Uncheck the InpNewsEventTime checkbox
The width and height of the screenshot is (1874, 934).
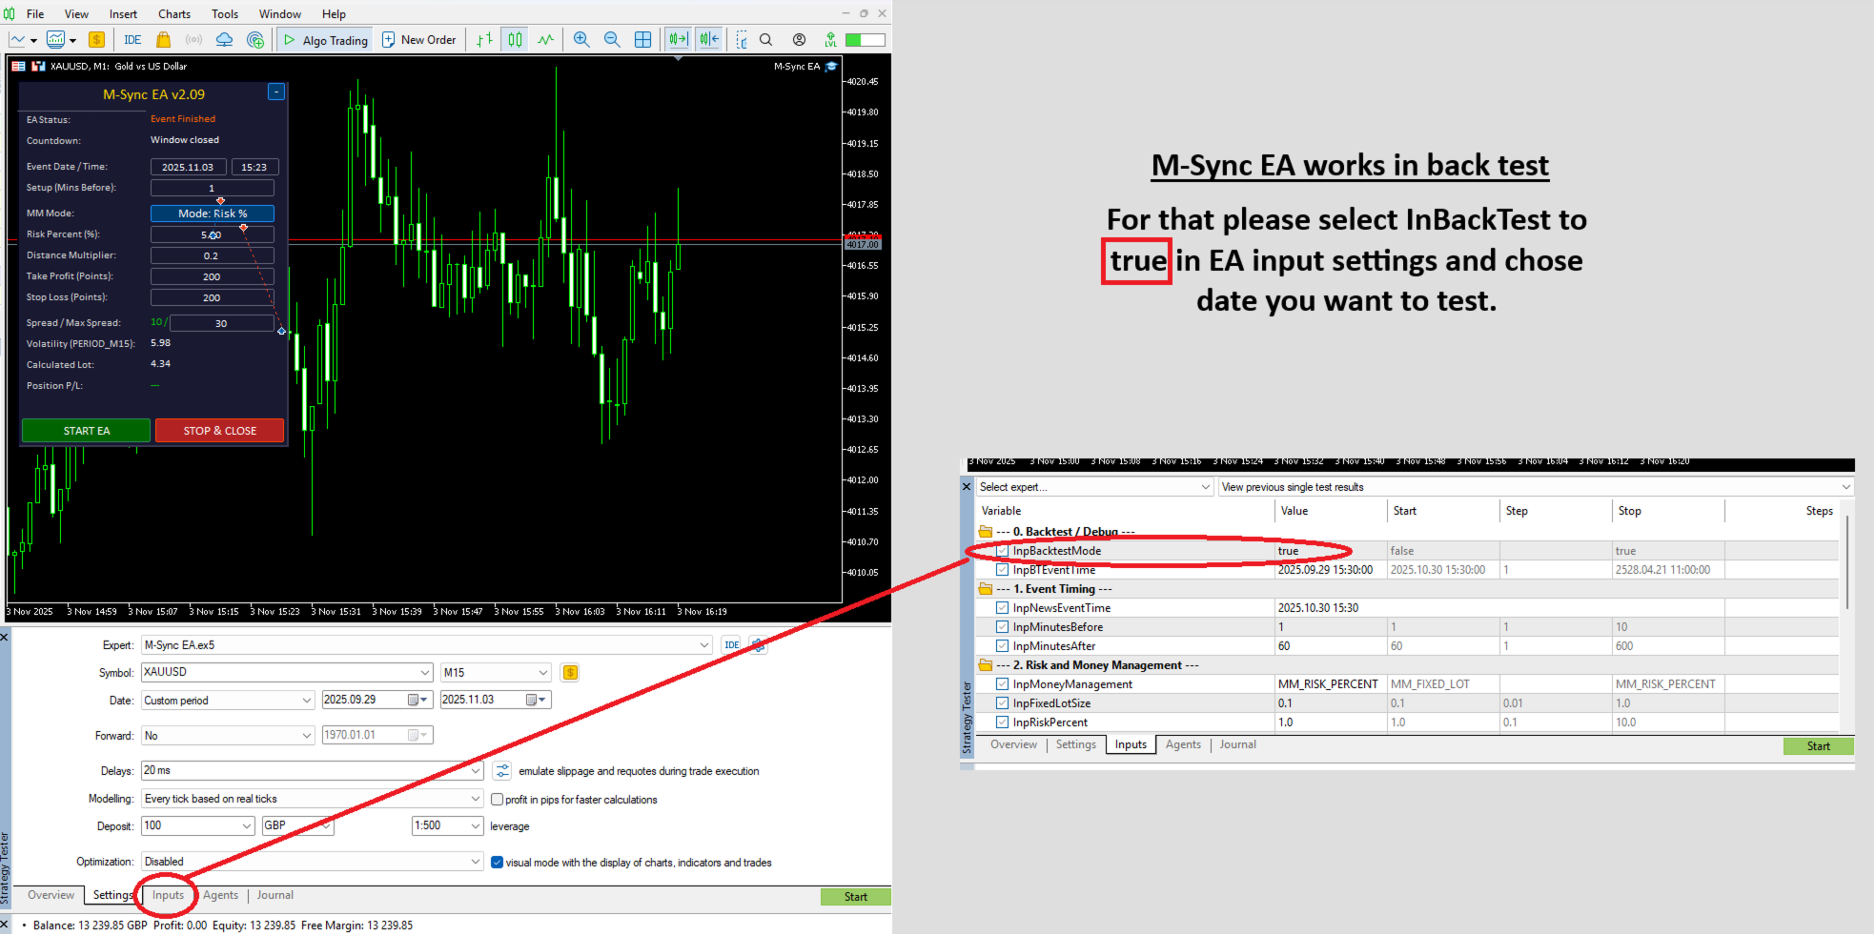coord(1002,608)
